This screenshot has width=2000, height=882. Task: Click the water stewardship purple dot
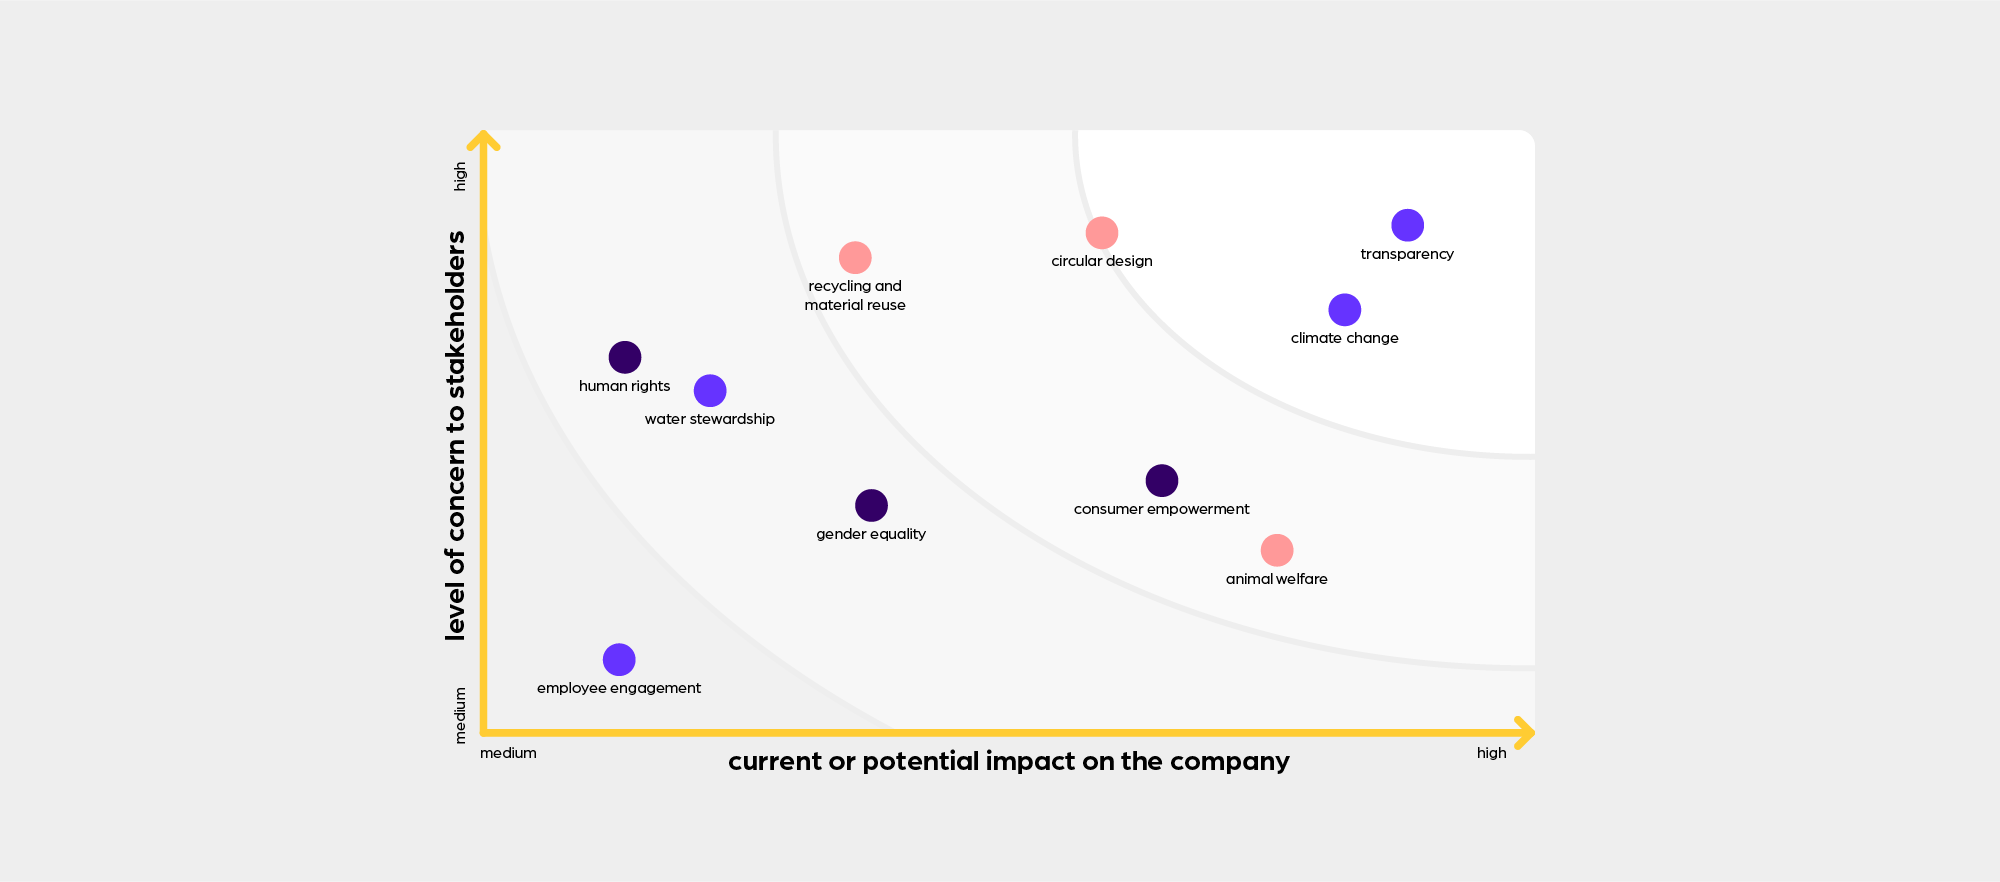710,391
